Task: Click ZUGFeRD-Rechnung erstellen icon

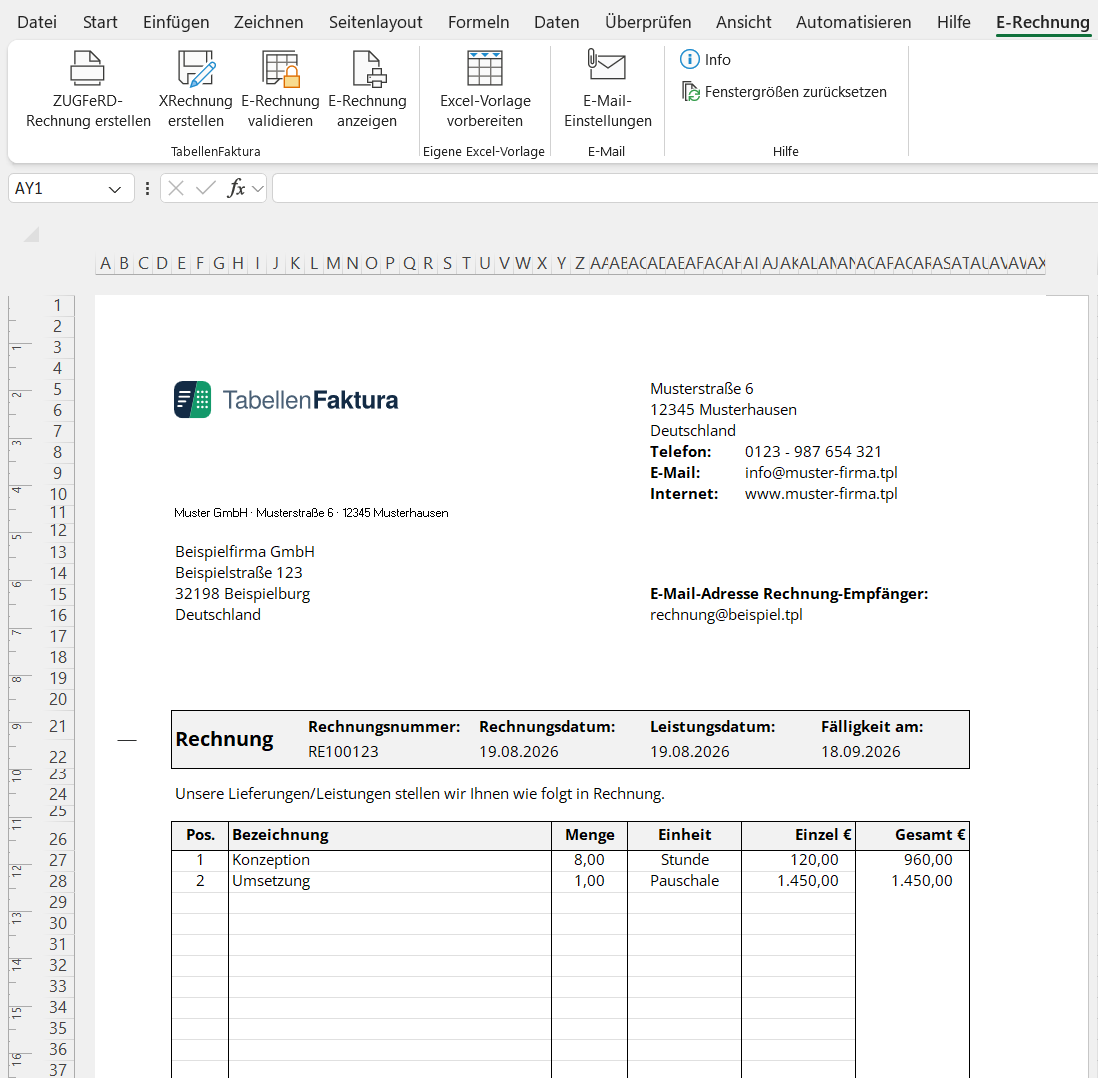Action: coord(88,69)
